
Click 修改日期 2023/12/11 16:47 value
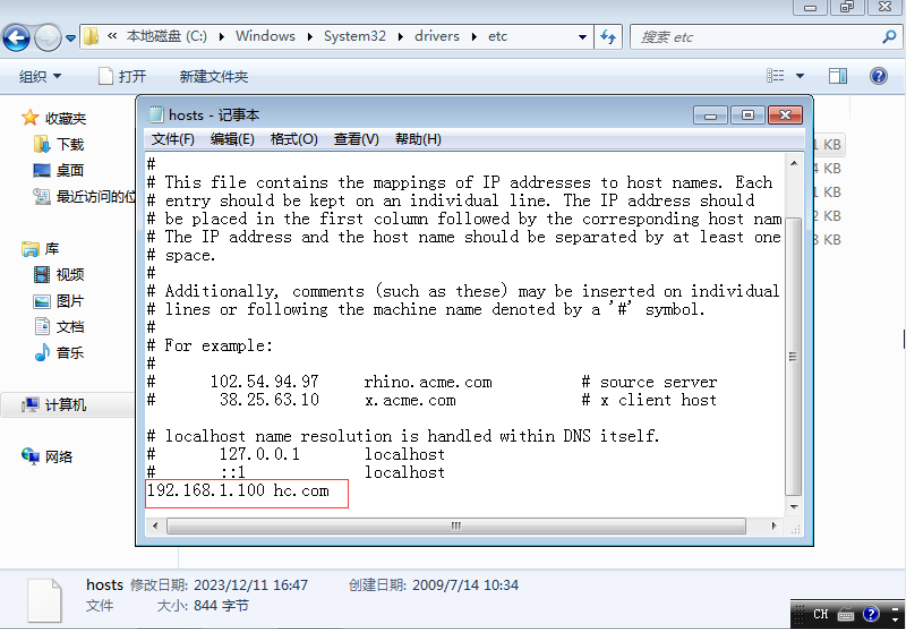250,585
